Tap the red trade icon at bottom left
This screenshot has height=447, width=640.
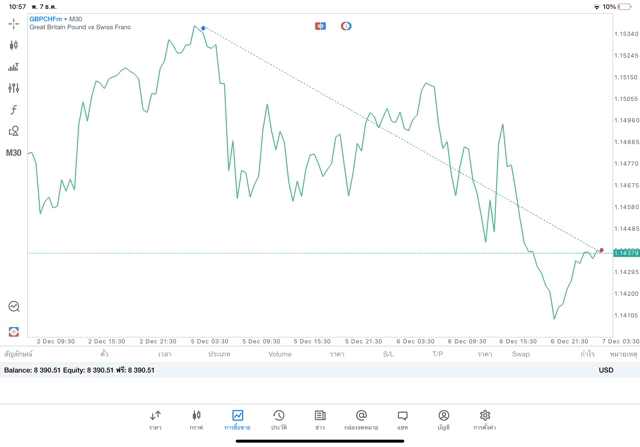[x=13, y=331]
